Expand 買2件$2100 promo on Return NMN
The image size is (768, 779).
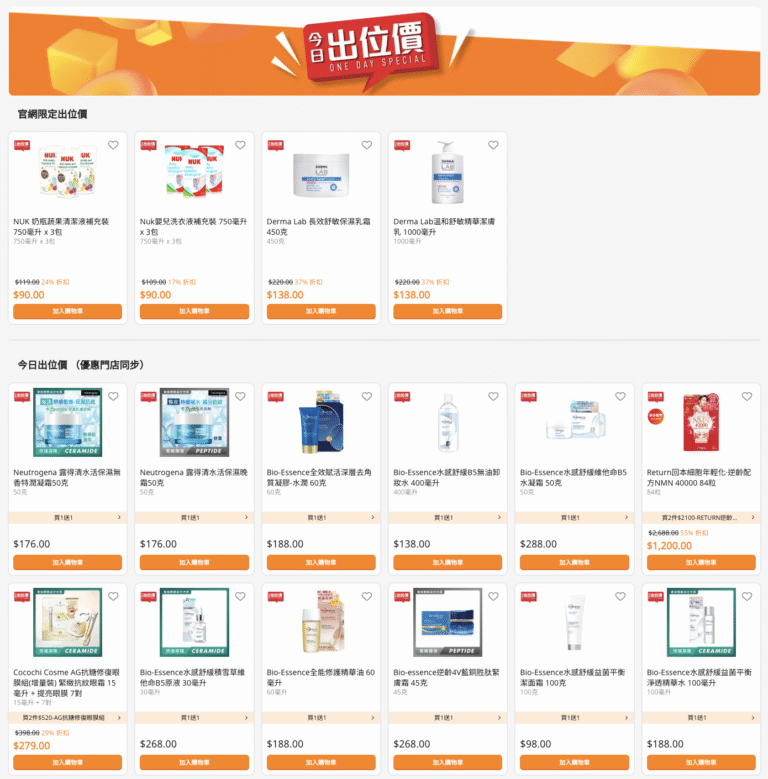click(701, 518)
